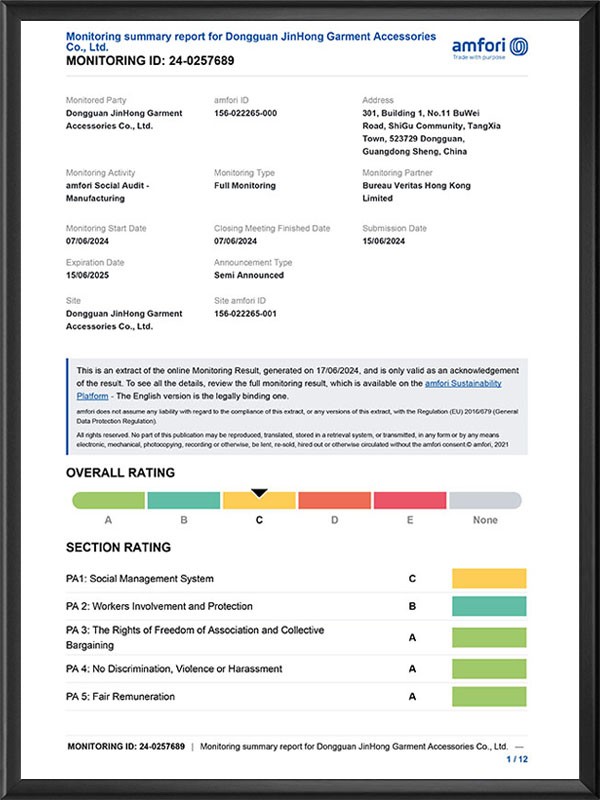
Task: Click the Expiration Date 15/06/2025
Action: tap(87, 276)
